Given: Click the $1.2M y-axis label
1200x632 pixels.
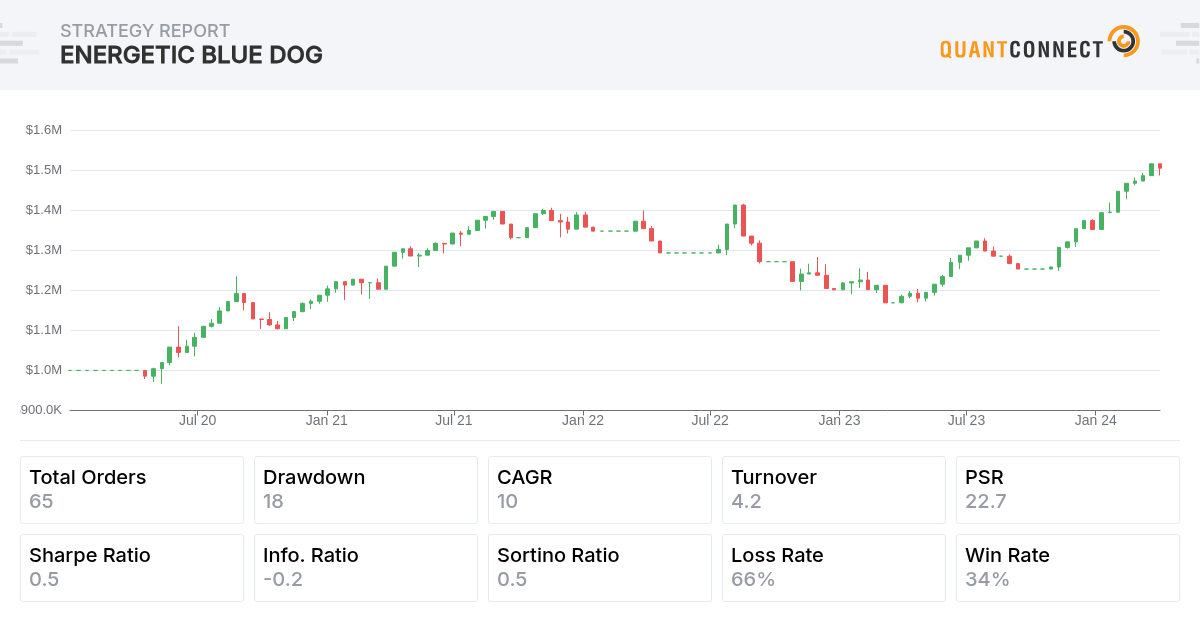Looking at the screenshot, I should click(x=44, y=290).
